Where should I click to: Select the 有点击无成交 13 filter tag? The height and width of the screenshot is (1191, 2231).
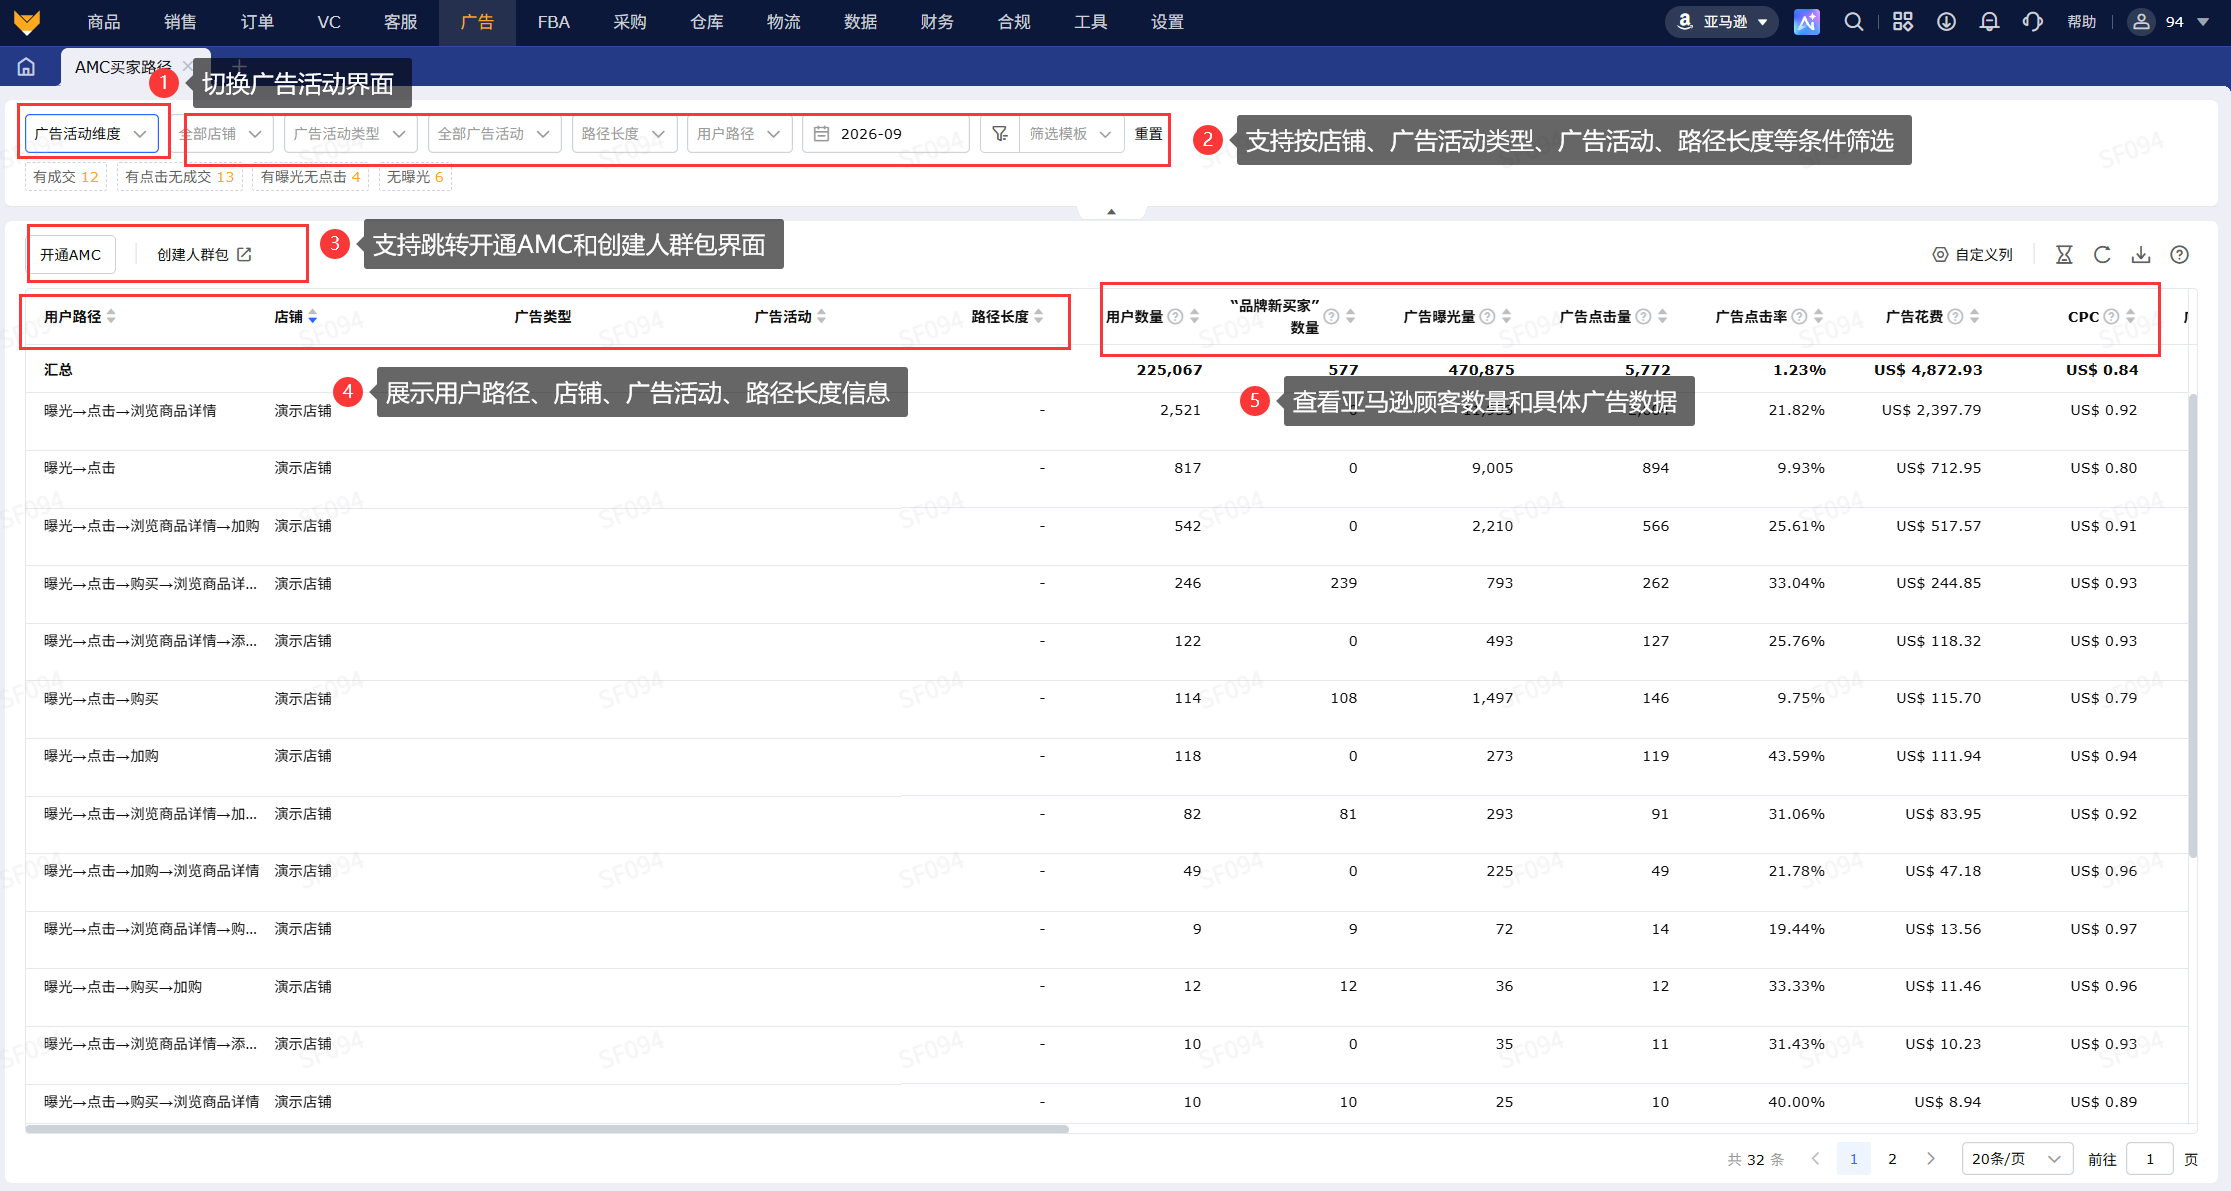[x=180, y=177]
